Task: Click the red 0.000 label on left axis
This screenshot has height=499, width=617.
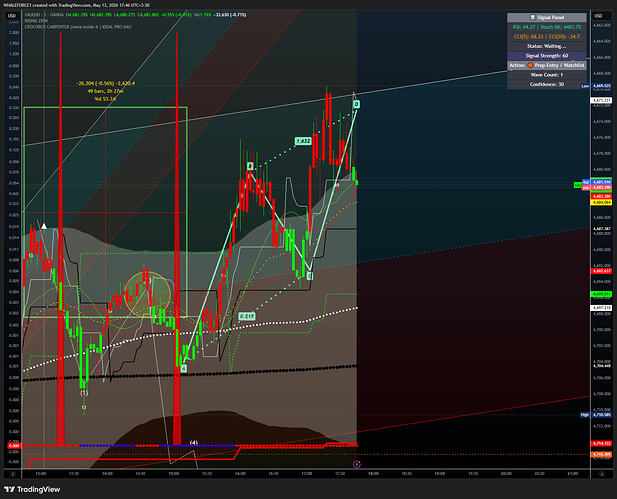Action: coord(14,445)
